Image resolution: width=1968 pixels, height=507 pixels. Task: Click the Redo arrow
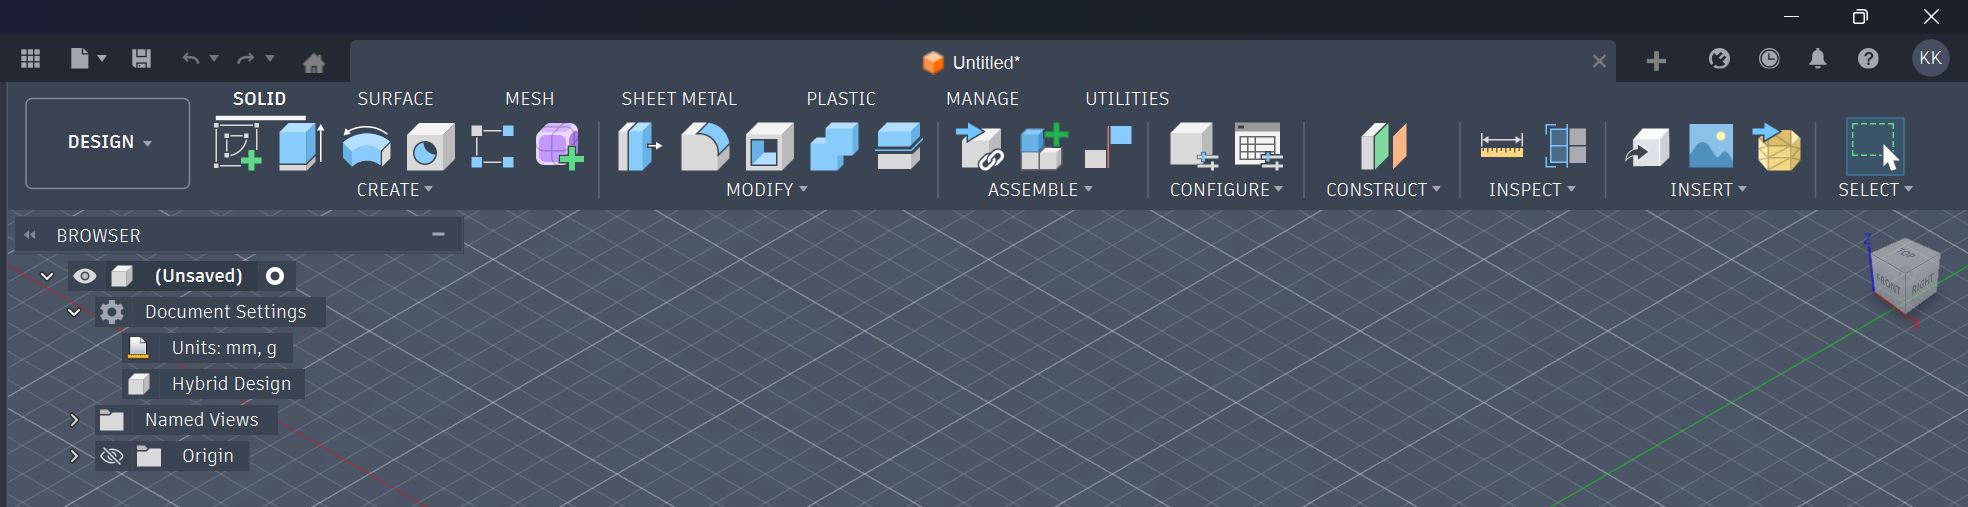click(246, 59)
